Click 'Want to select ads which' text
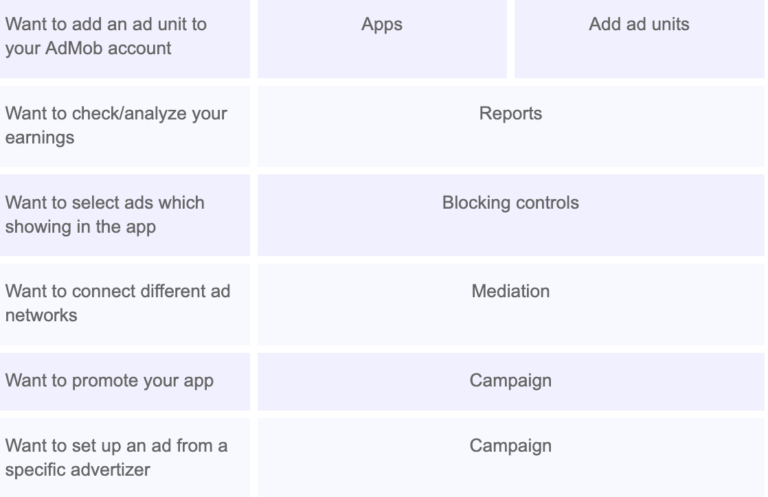The image size is (768, 497). [105, 202]
